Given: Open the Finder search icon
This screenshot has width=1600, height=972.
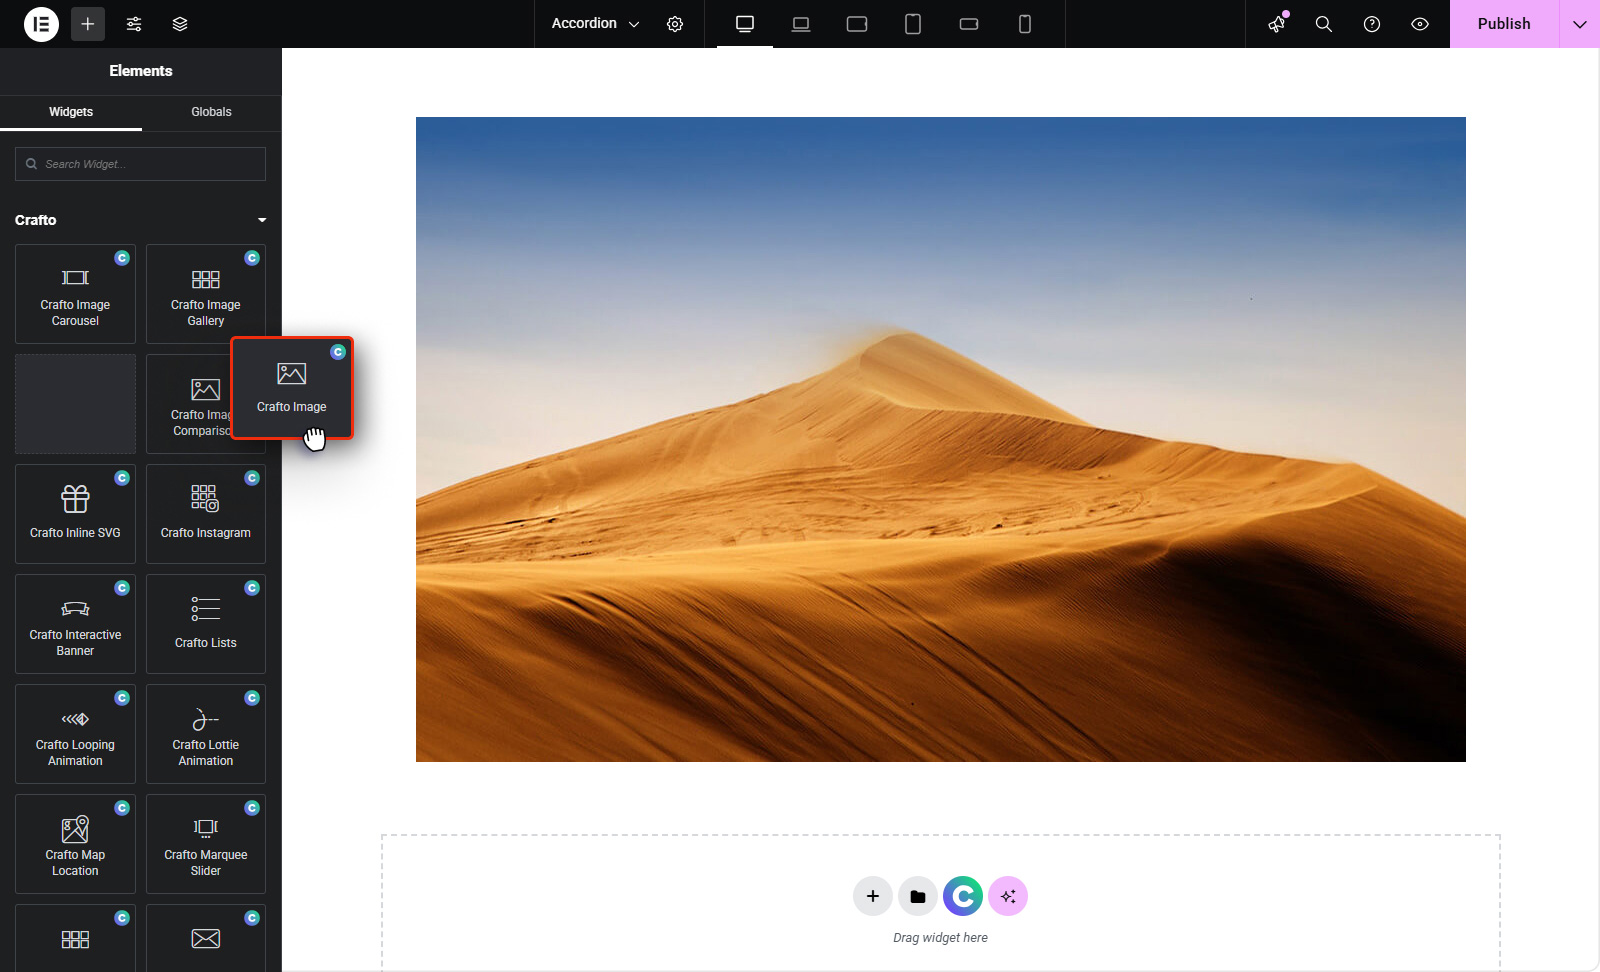Looking at the screenshot, I should pyautogui.click(x=1324, y=24).
